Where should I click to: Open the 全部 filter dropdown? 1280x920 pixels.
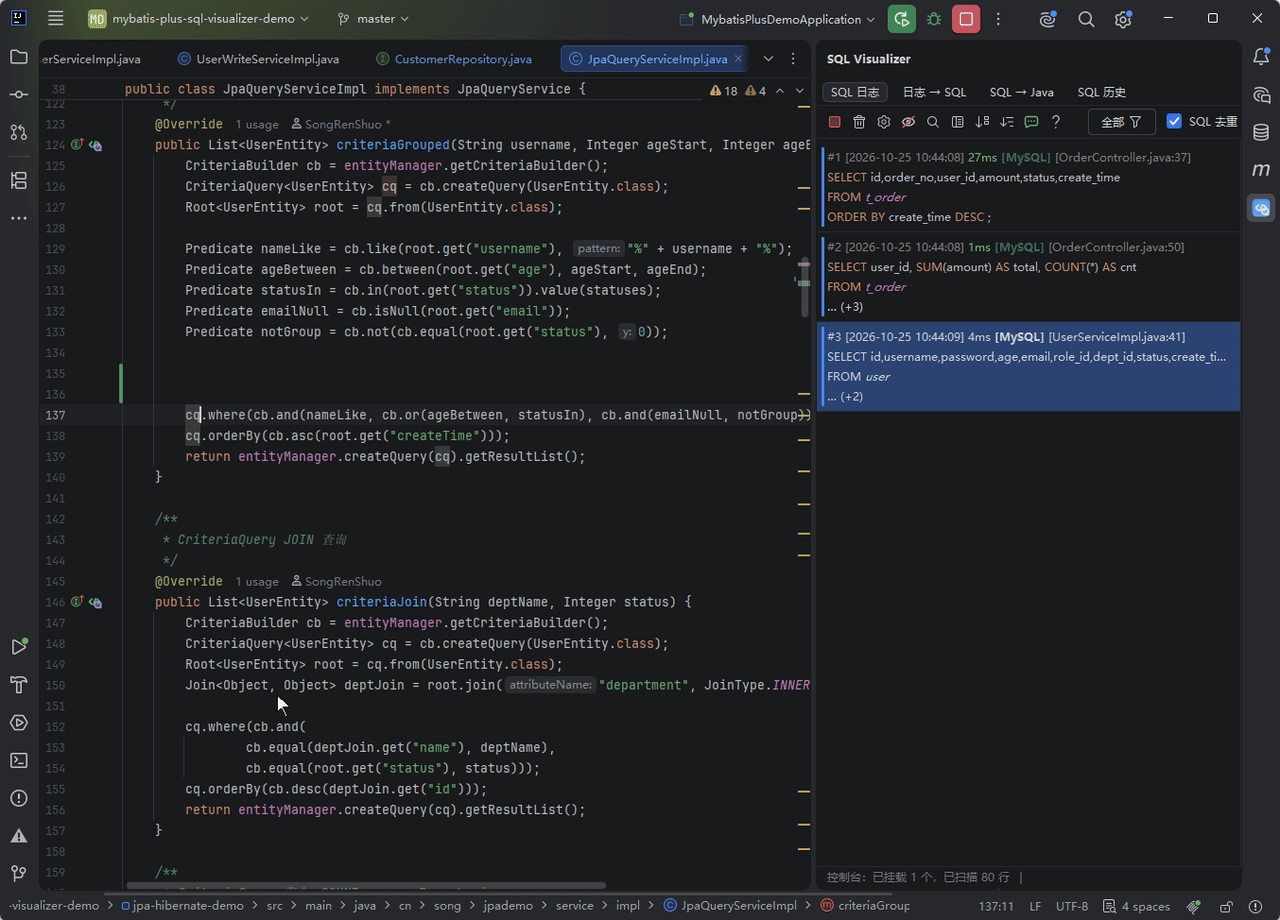point(1121,122)
